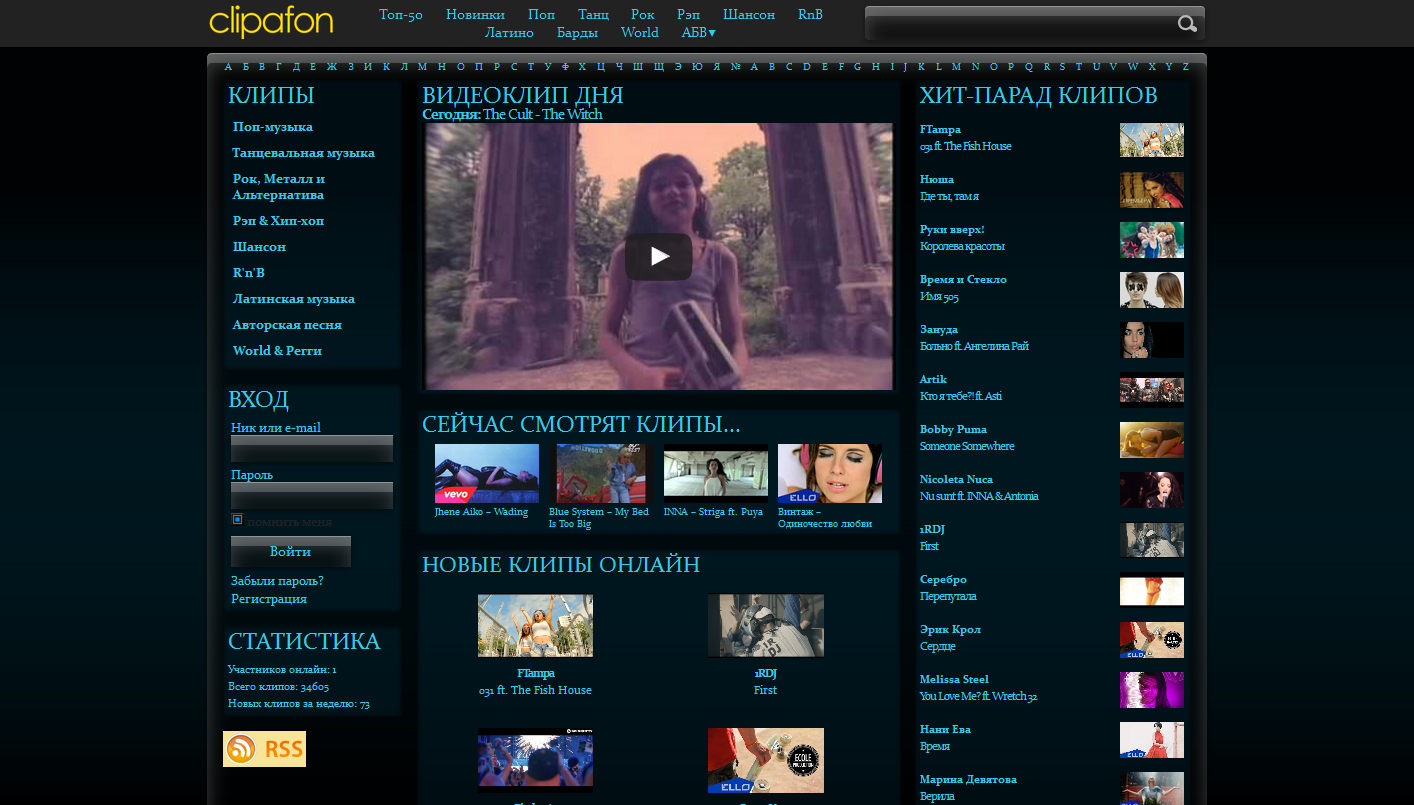Open Melissa Steel chart thumbnail

1152,690
